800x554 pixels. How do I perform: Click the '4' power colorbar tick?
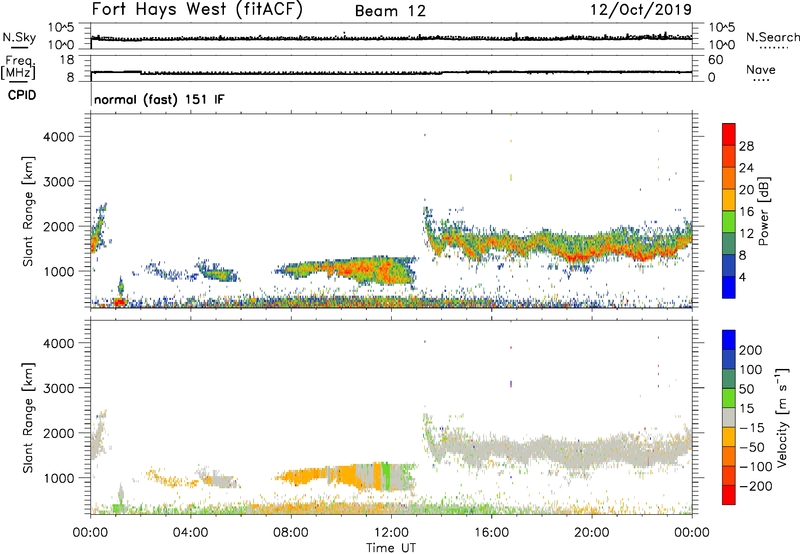tap(742, 277)
